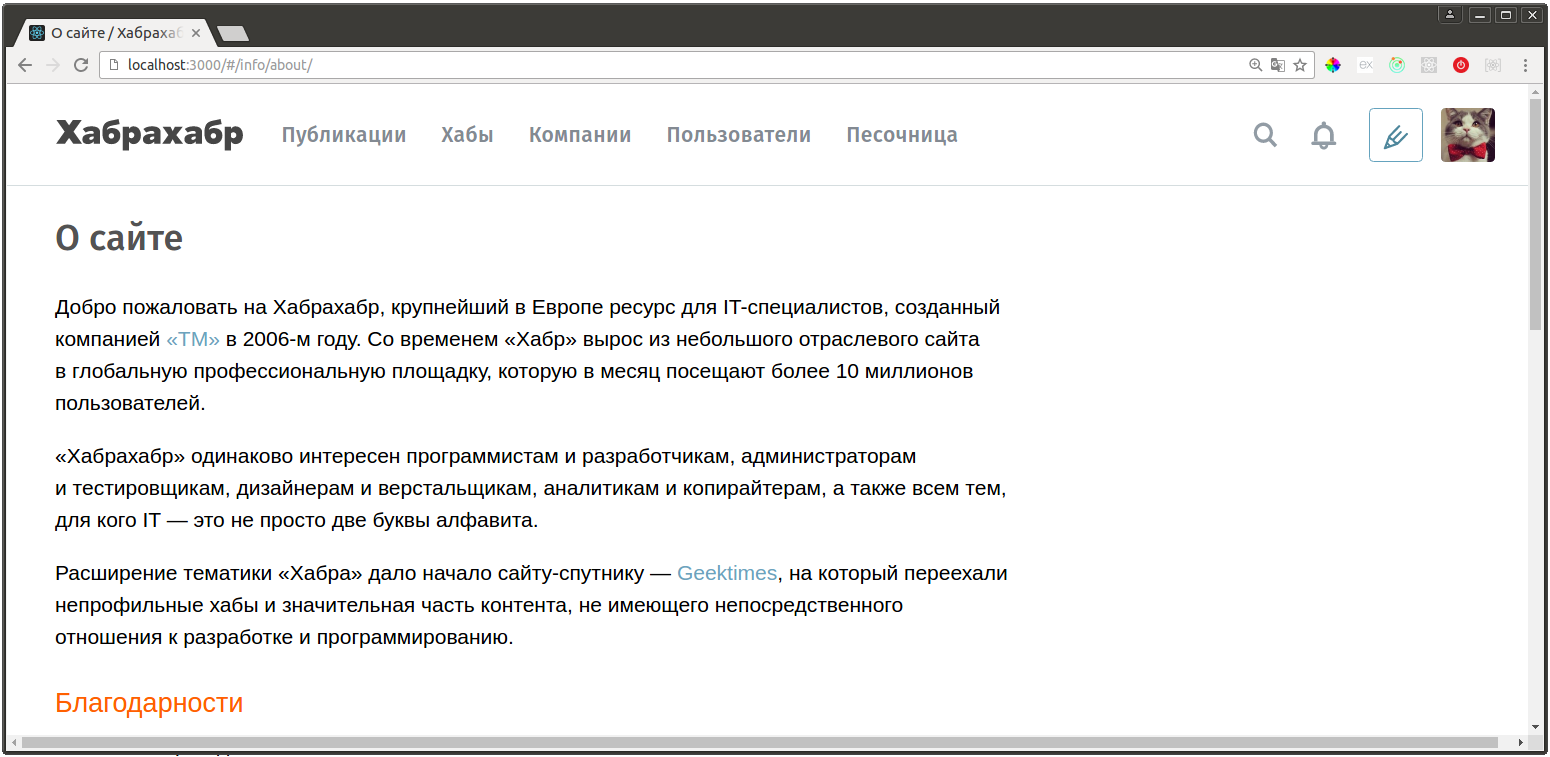This screenshot has height=757, width=1550.
Task: Click the horizontal scrollbar right arrow
Action: (x=1520, y=742)
